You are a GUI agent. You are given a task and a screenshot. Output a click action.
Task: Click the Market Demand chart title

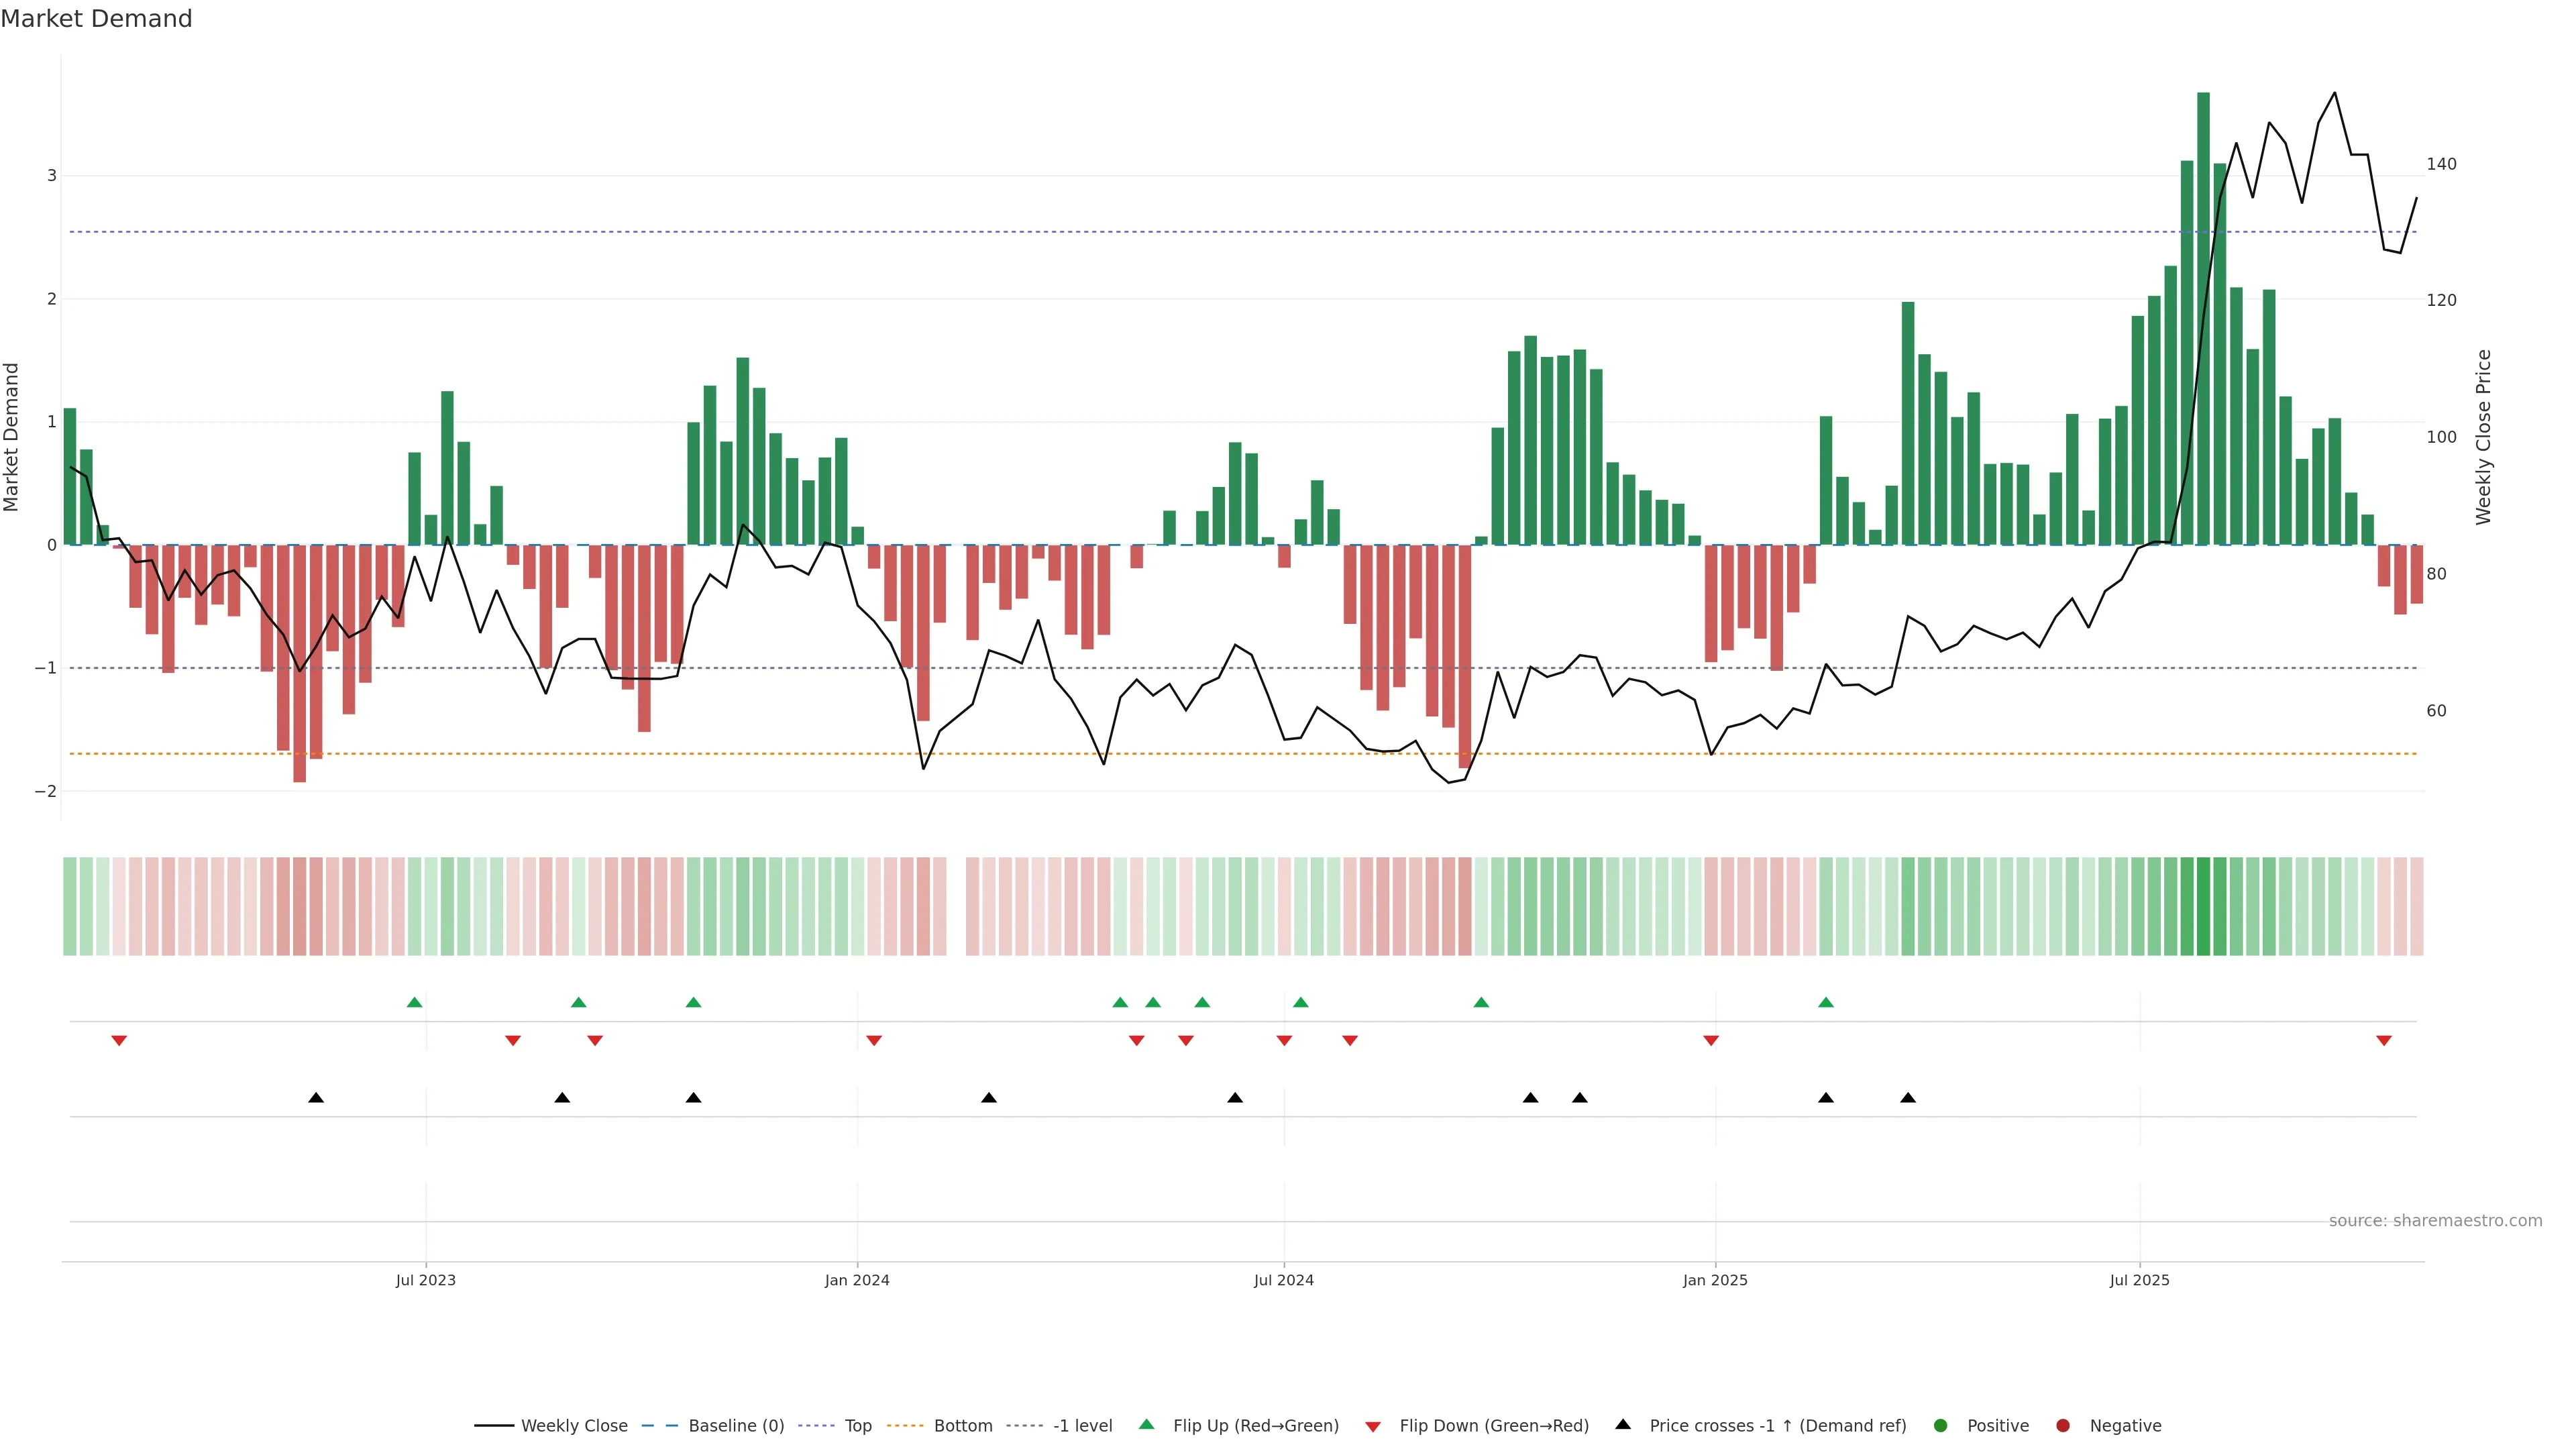[96, 19]
